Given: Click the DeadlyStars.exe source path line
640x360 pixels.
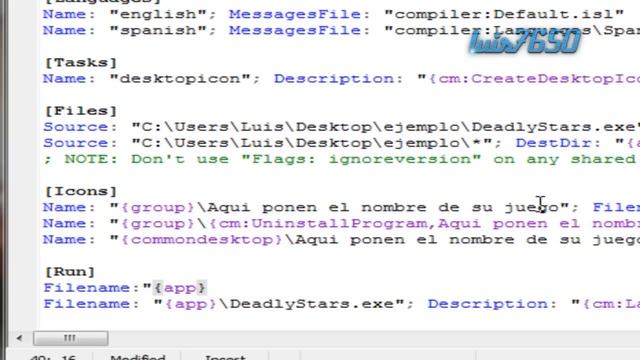Looking at the screenshot, I should [341, 127].
